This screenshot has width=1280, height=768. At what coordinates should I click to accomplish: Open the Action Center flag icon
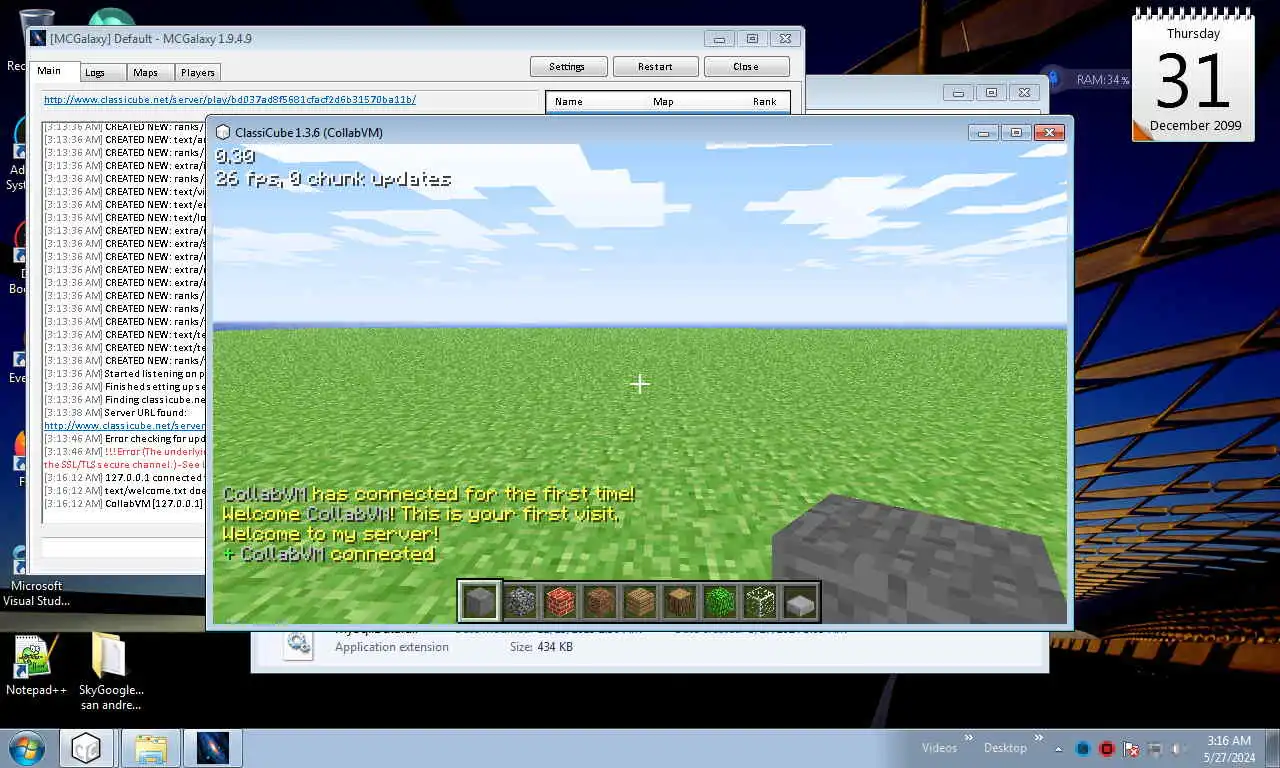click(1131, 749)
